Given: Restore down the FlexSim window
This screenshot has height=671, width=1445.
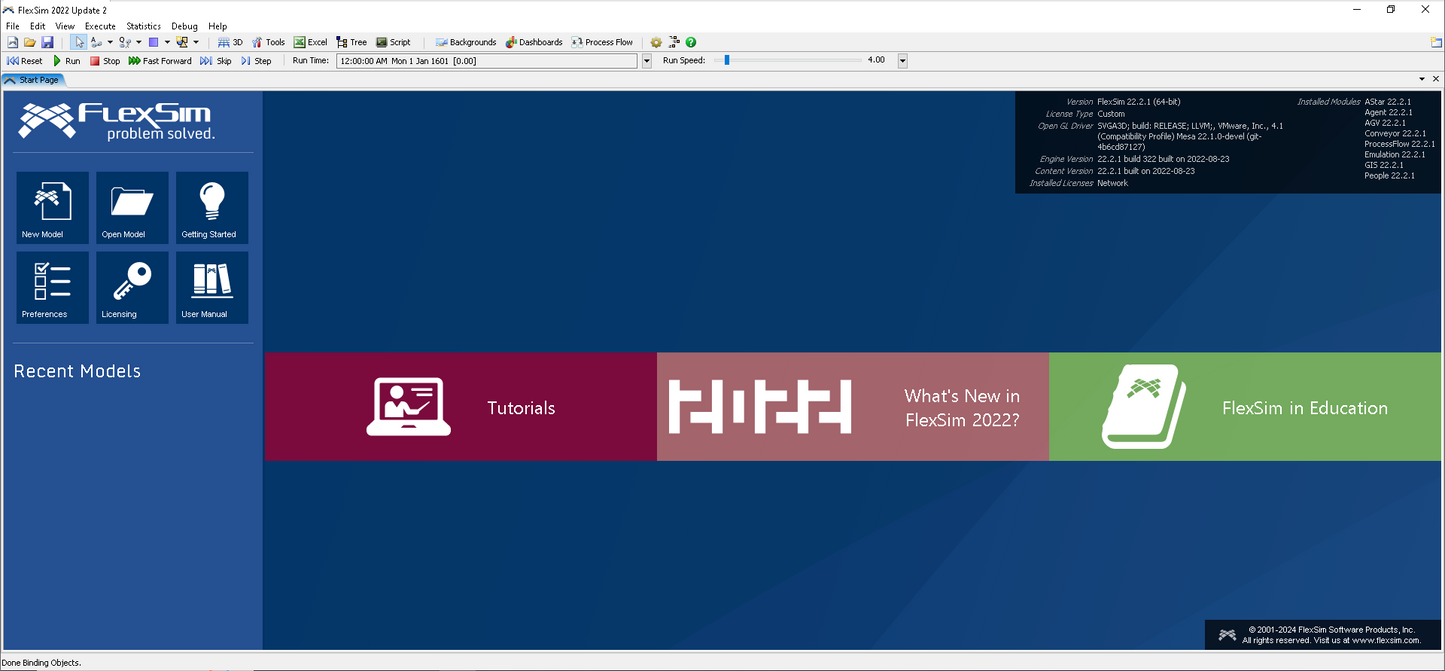Looking at the screenshot, I should (x=1391, y=9).
